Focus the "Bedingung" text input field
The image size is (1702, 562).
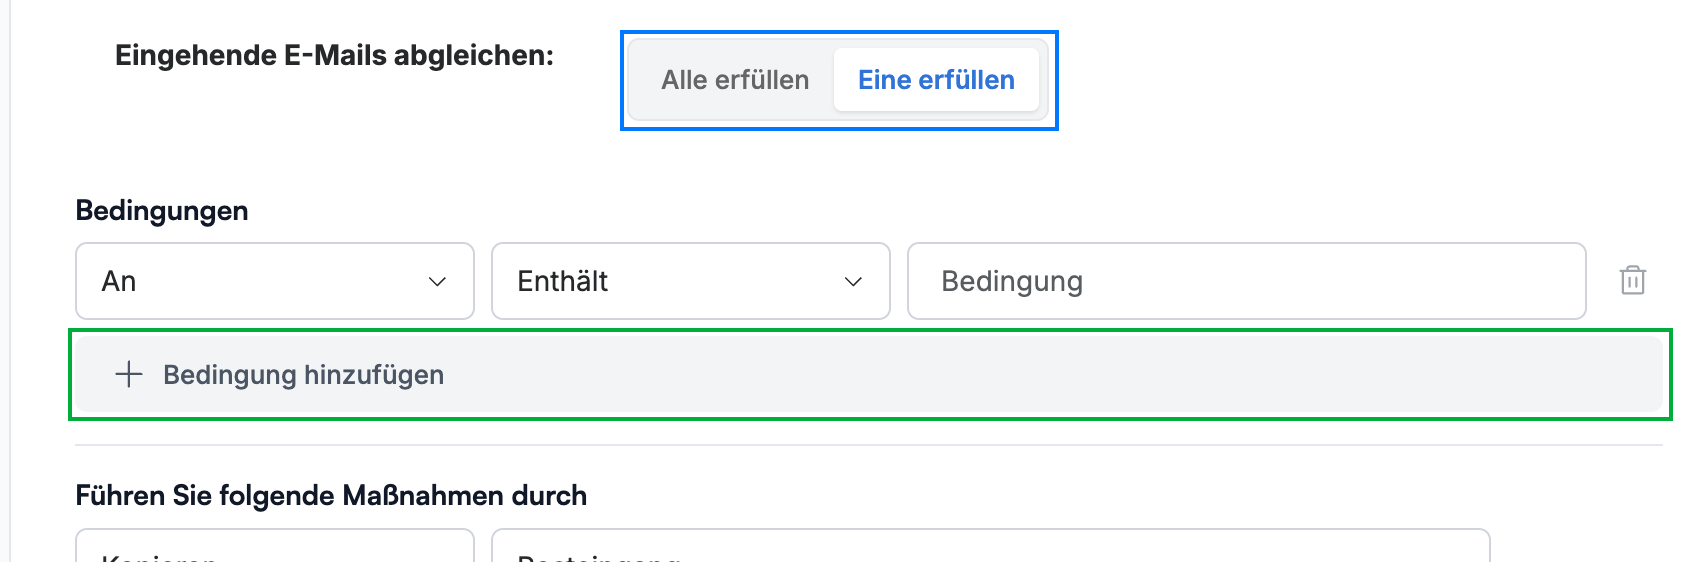(1247, 281)
